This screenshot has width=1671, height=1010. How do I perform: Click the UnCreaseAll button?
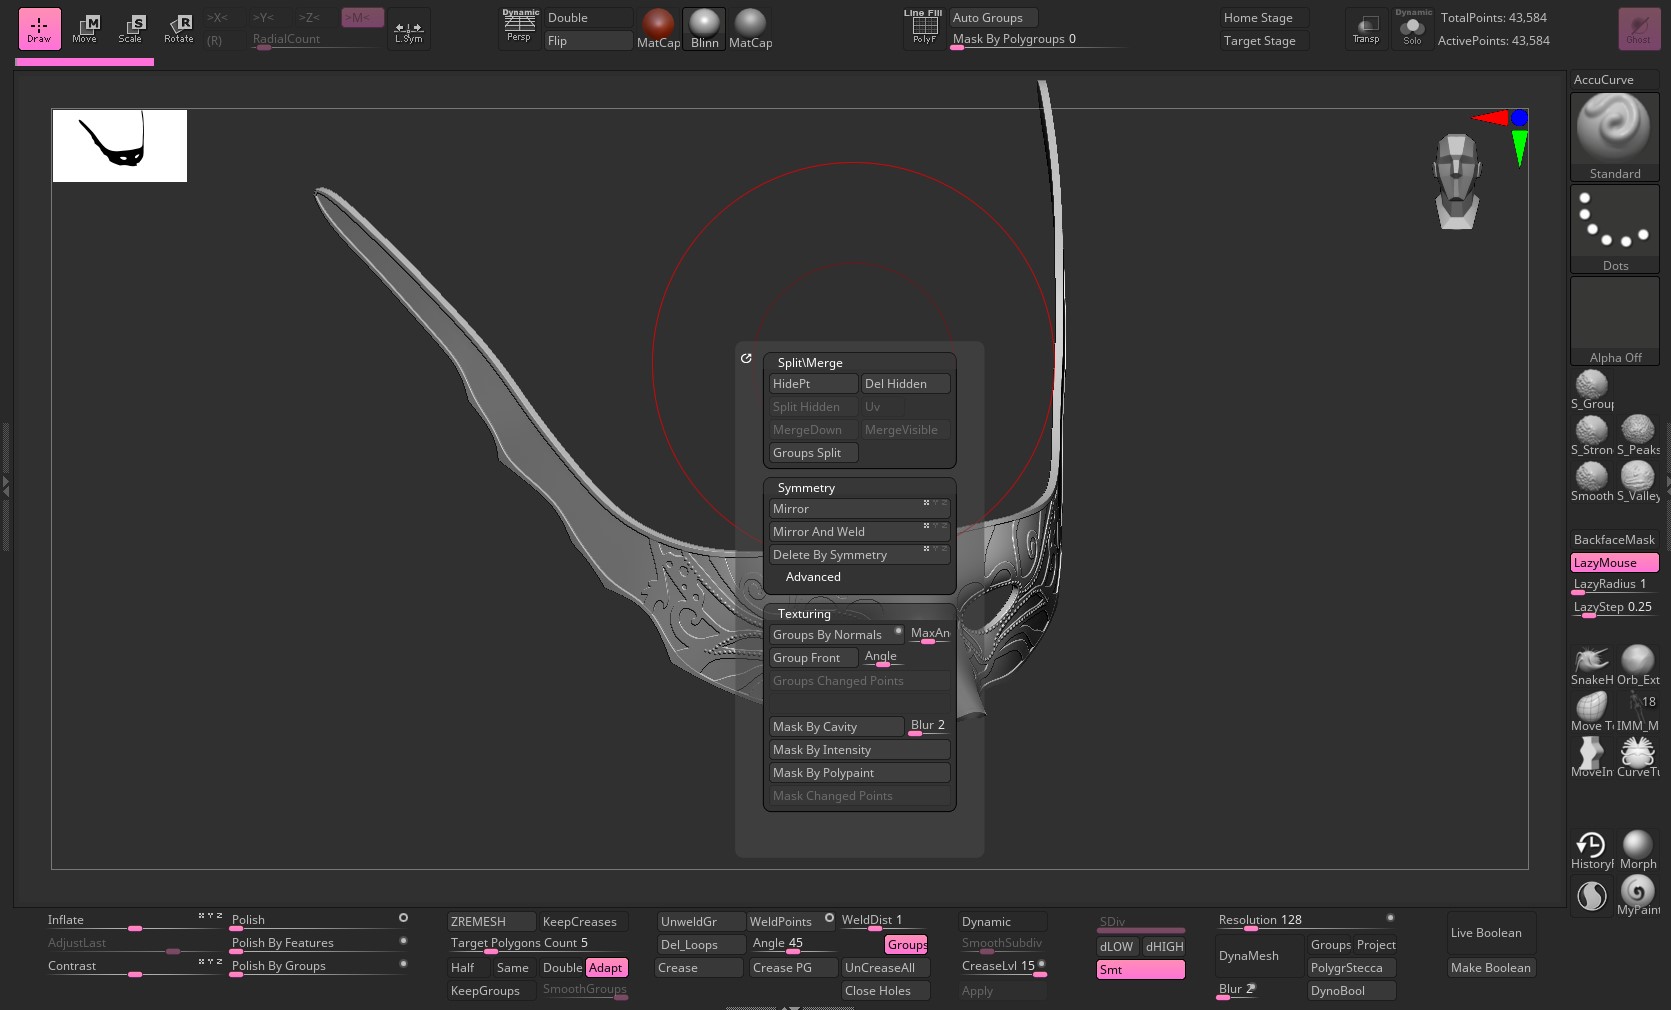pyautogui.click(x=886, y=968)
